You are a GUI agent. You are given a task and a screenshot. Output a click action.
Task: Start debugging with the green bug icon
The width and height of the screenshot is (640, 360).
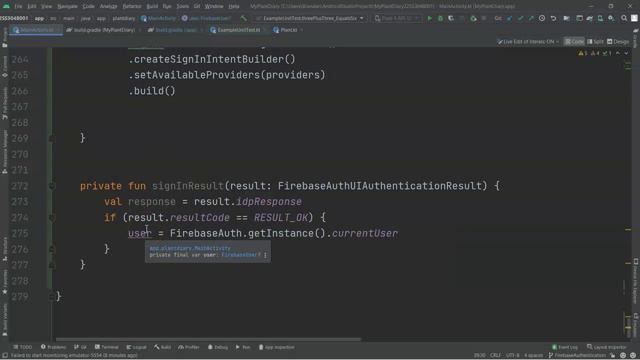(440, 18)
